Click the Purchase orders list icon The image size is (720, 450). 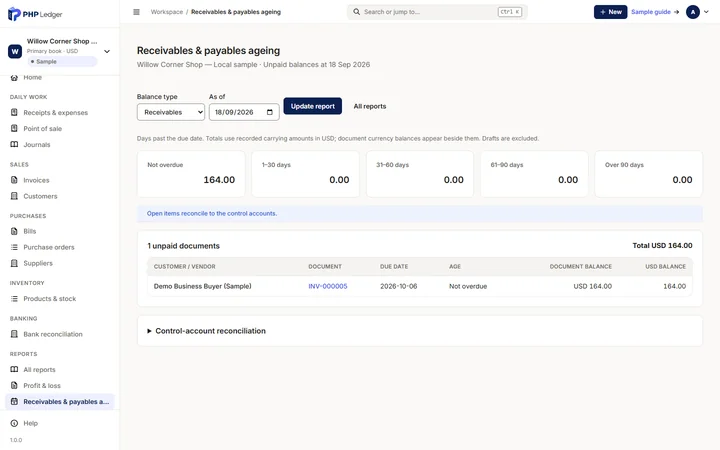[14, 247]
